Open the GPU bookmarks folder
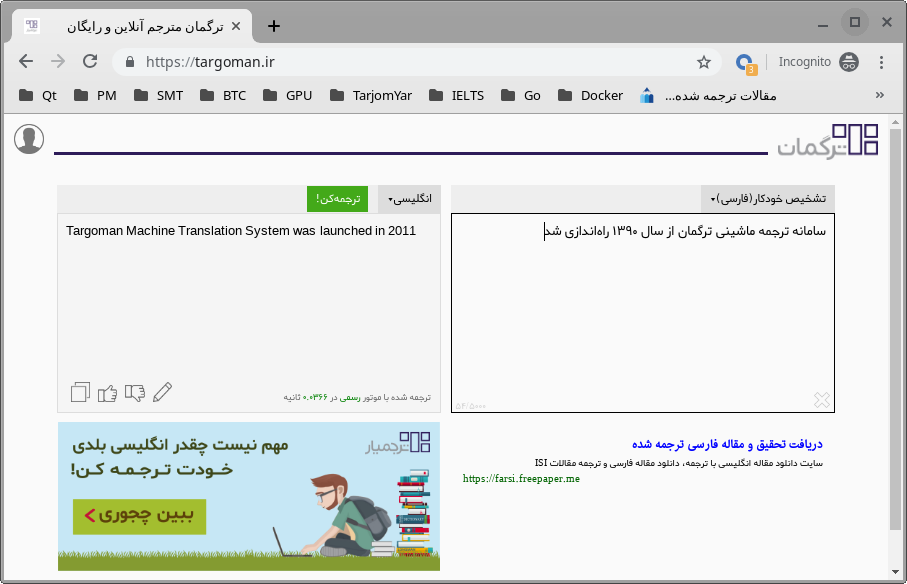Screen dimensions: 907x584 (287, 95)
